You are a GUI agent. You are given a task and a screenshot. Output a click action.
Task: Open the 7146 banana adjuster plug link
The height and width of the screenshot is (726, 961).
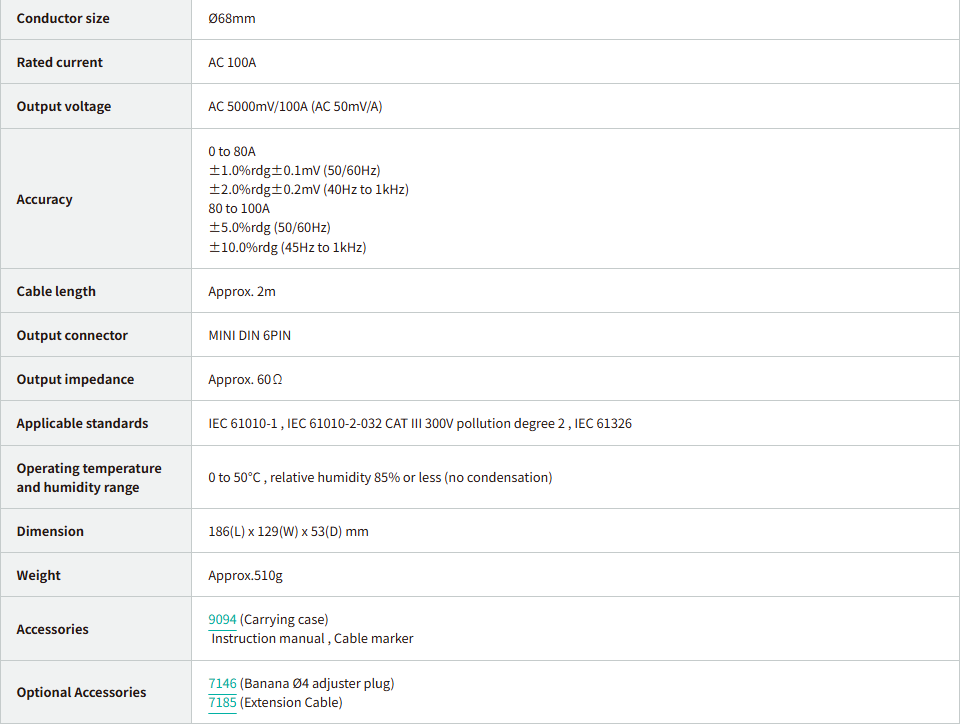pos(222,684)
